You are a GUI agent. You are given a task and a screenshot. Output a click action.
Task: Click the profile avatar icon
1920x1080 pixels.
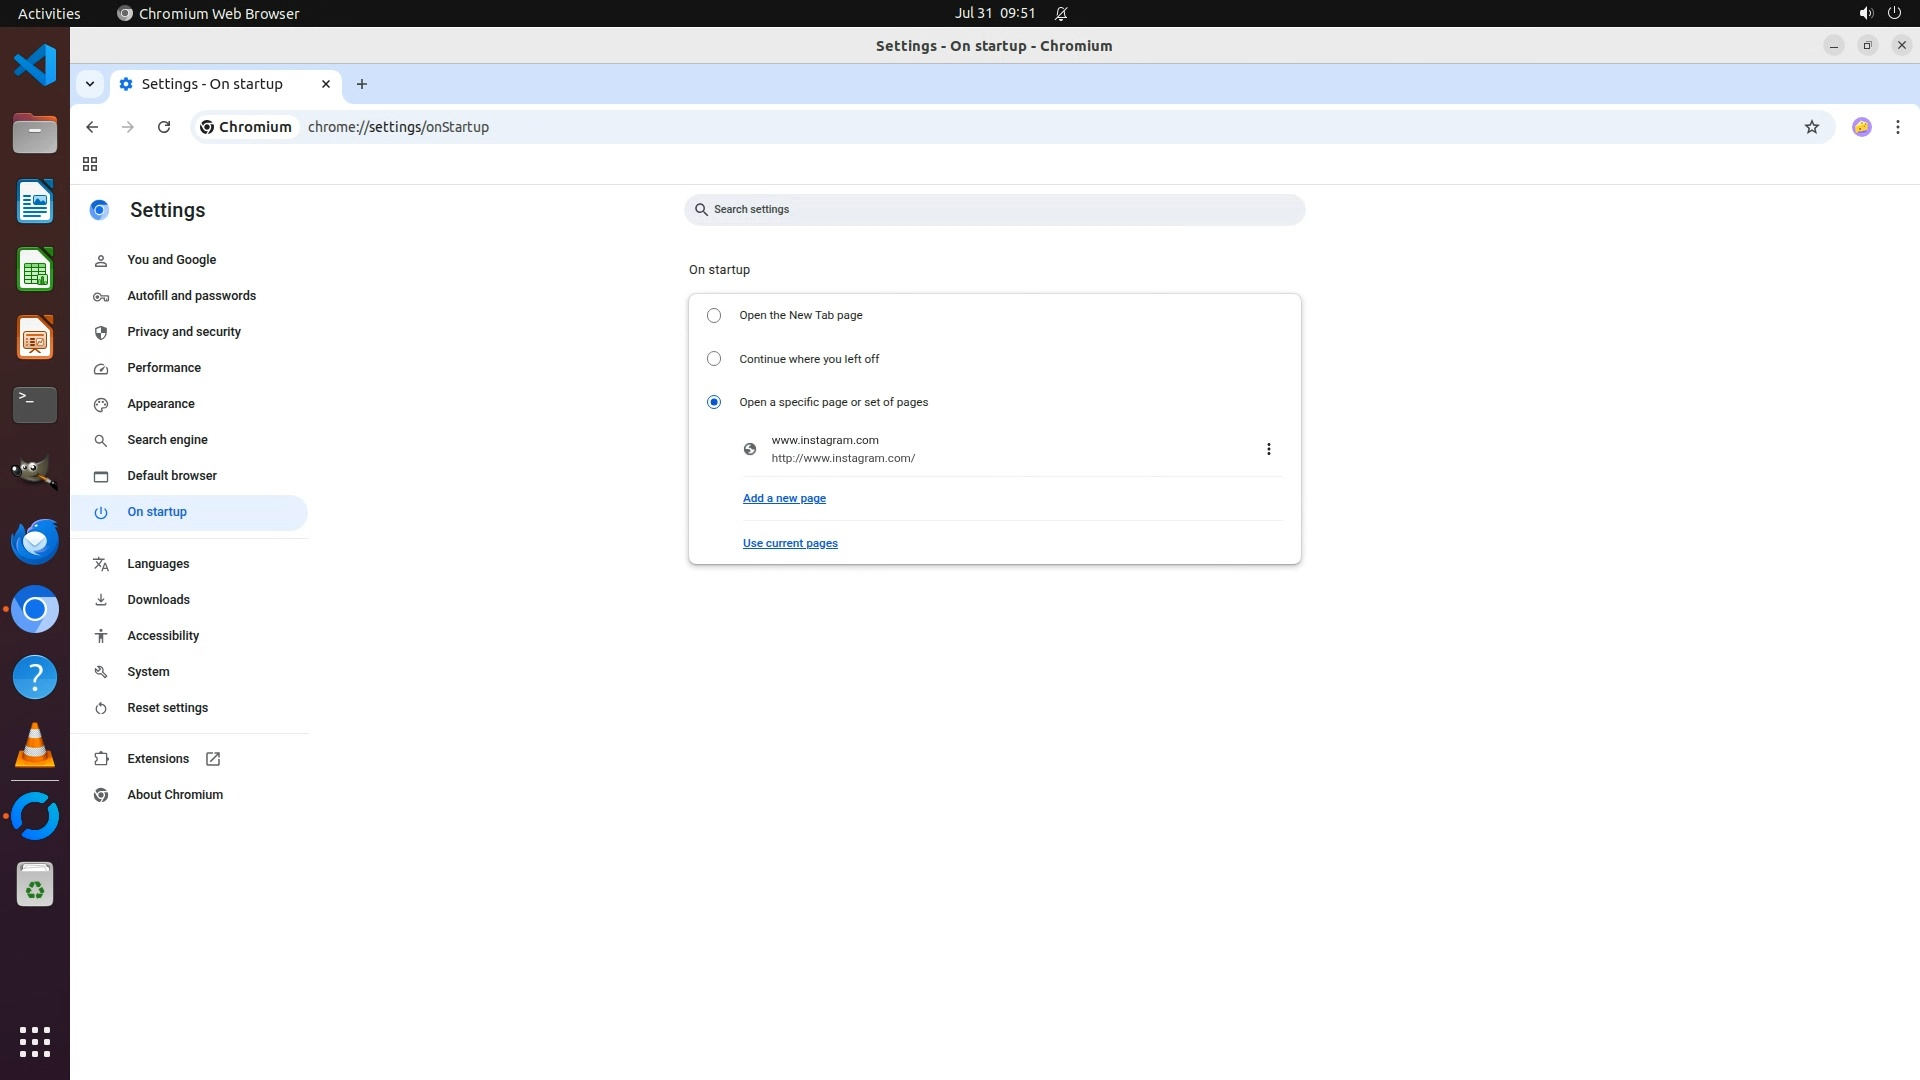click(x=1861, y=127)
